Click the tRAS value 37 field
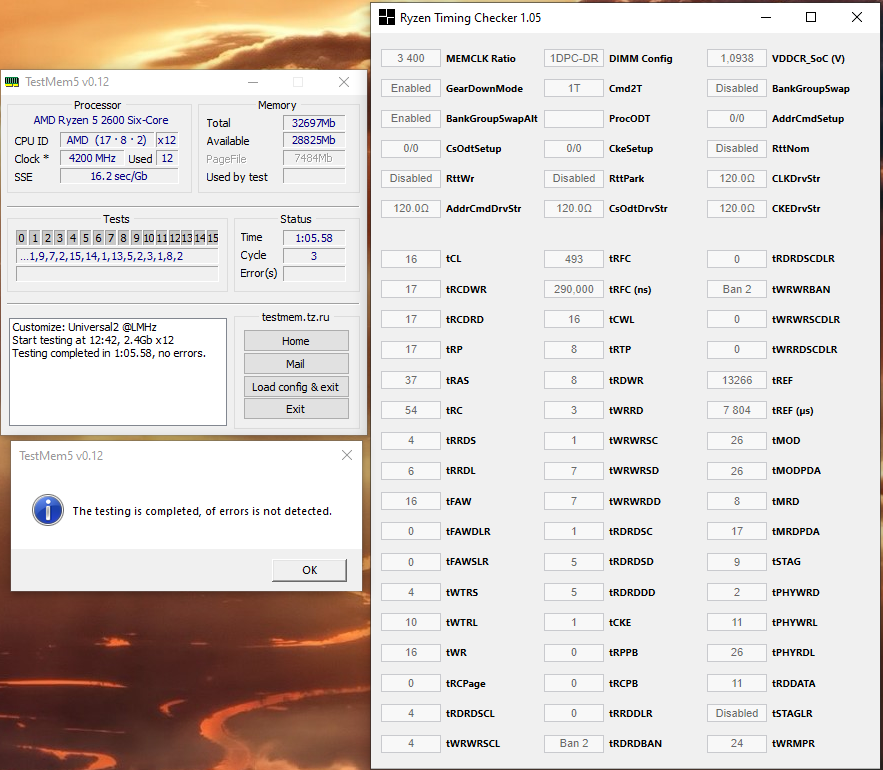The width and height of the screenshot is (883, 770). pos(411,380)
